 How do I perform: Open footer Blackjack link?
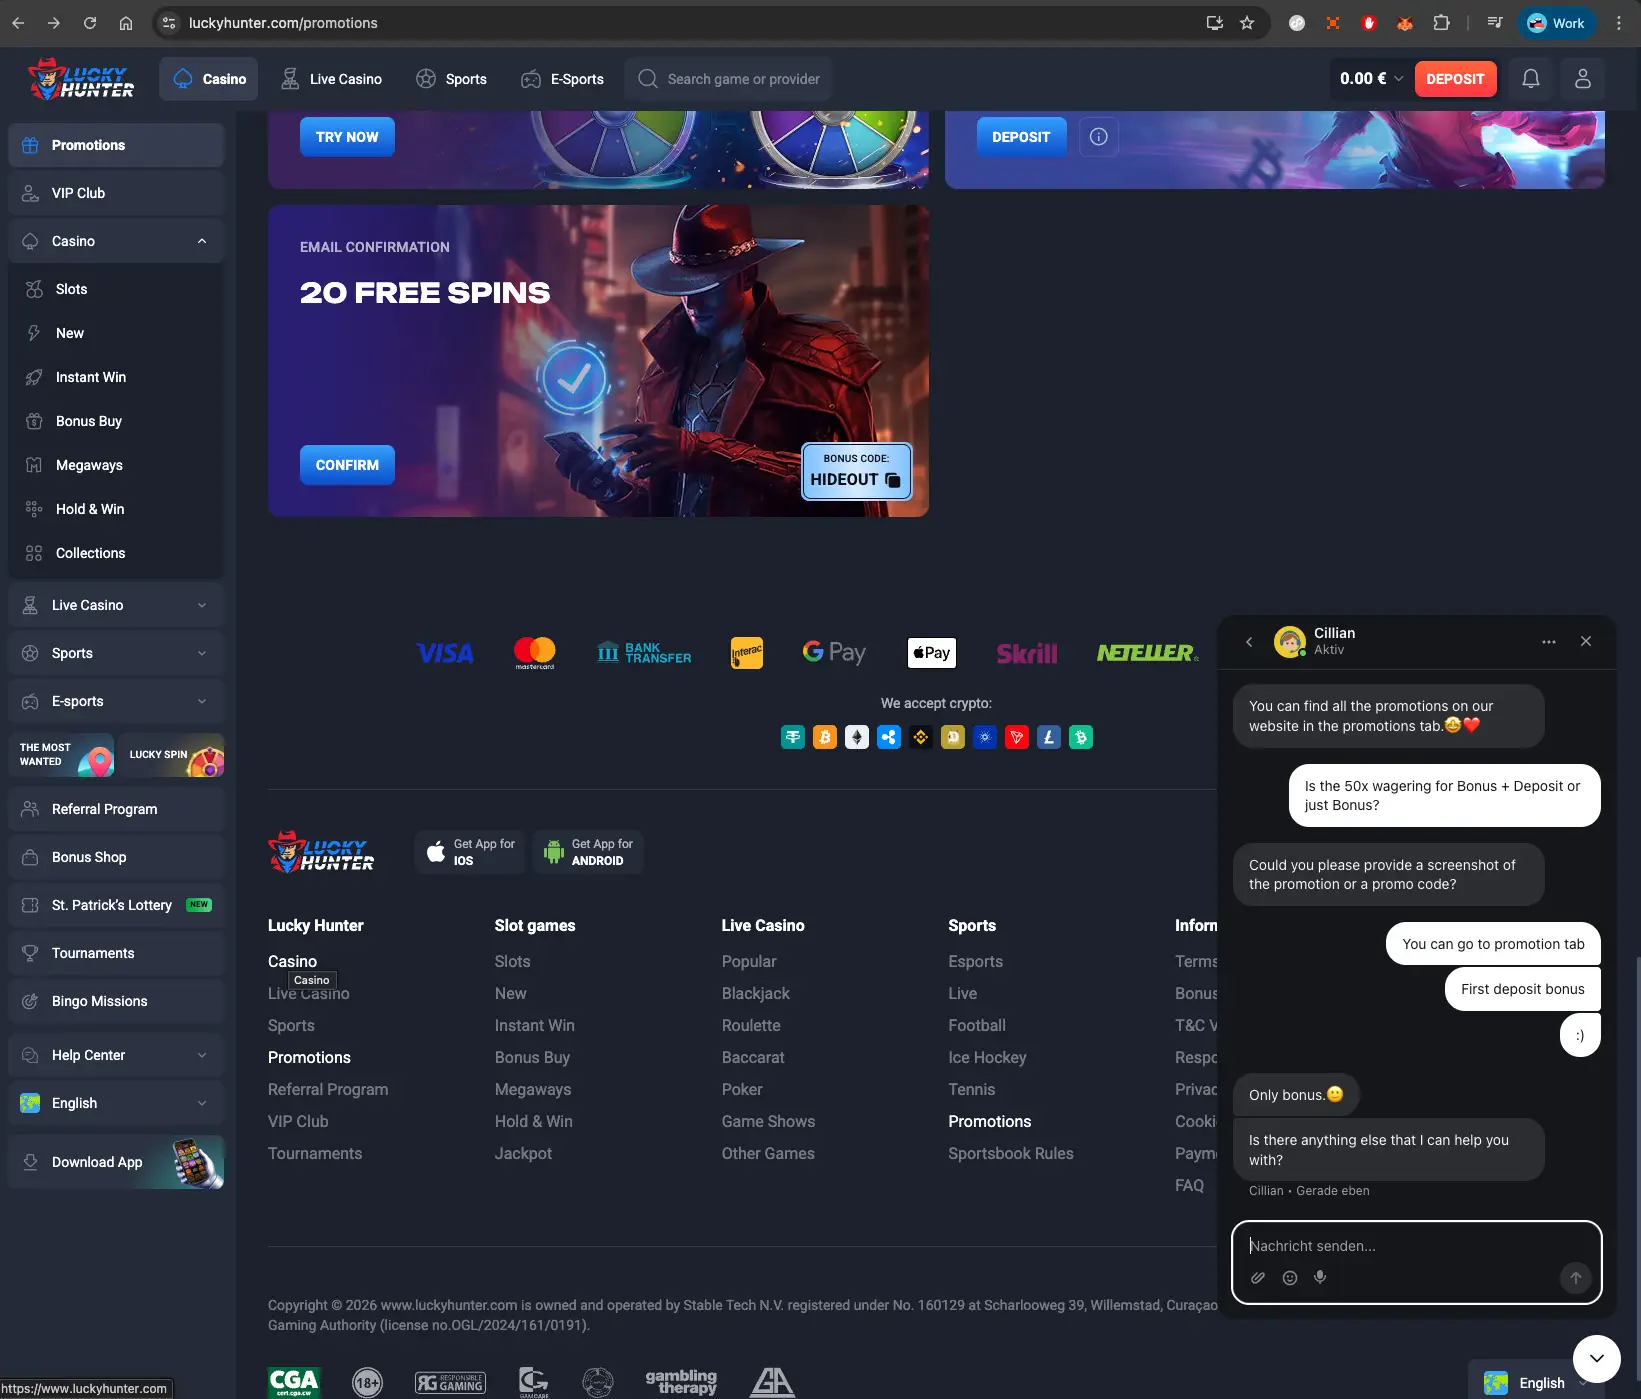(756, 994)
